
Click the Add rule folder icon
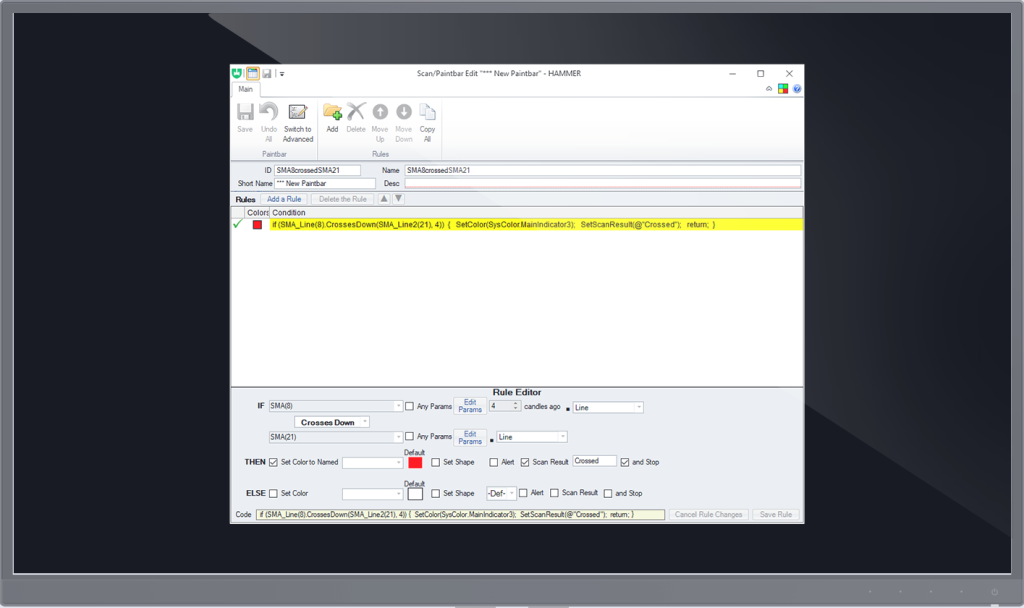point(332,112)
